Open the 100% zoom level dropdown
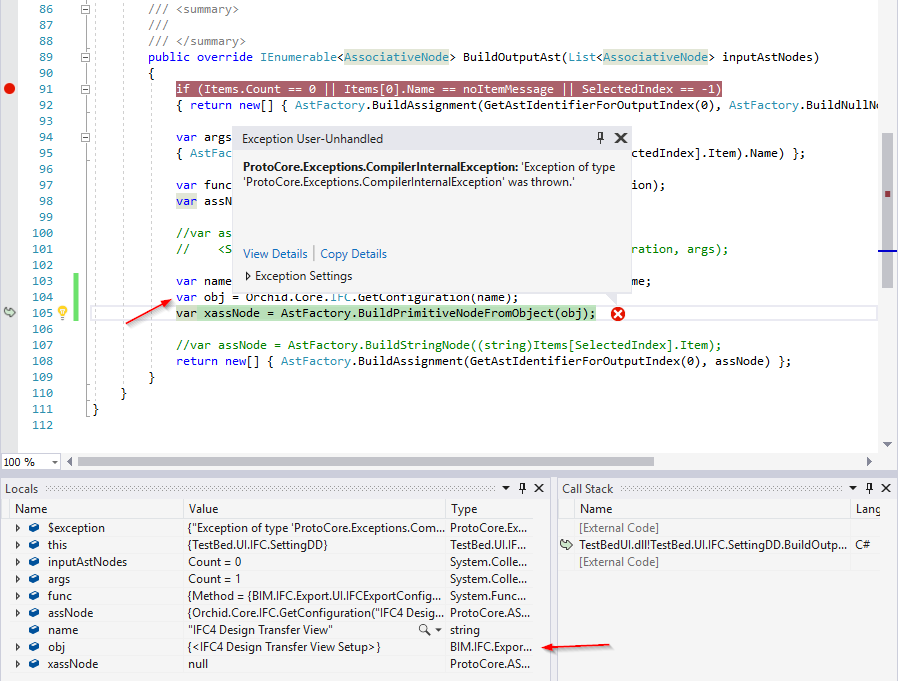Viewport: 898px width, 681px height. 52,461
